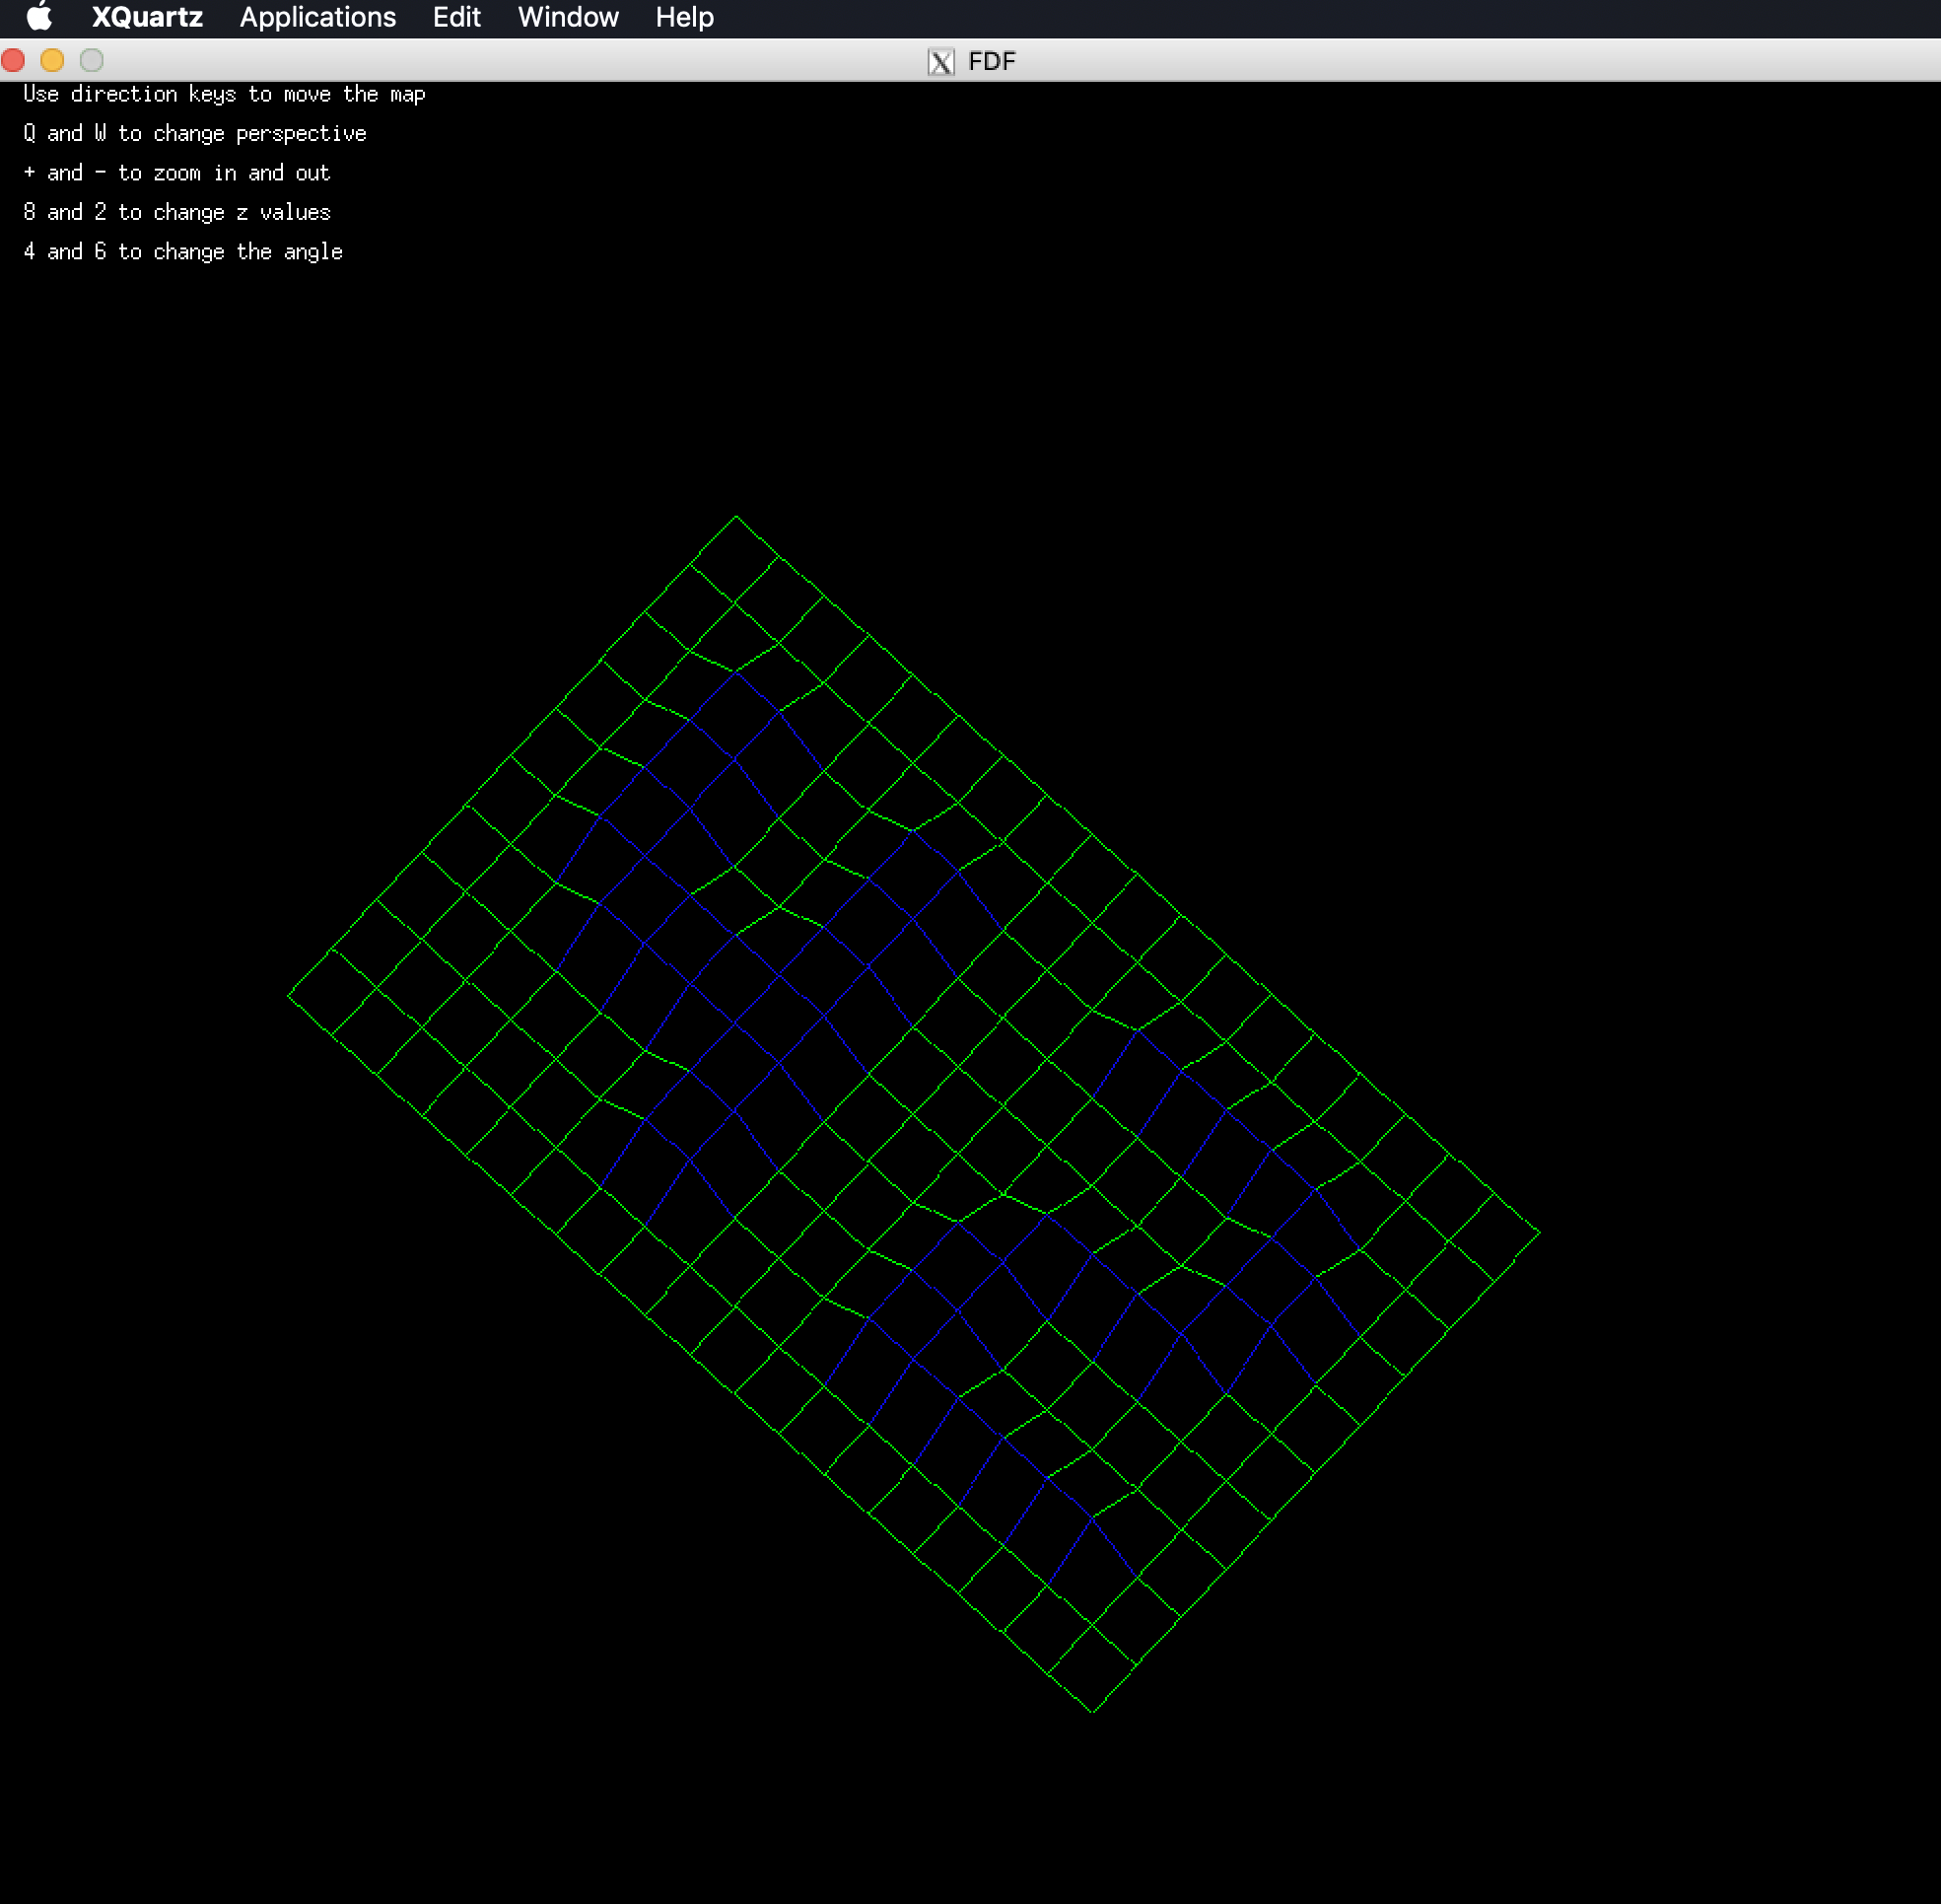The width and height of the screenshot is (1941, 1904).
Task: Click the 'Q and W to change perspective' text
Action: (x=195, y=133)
